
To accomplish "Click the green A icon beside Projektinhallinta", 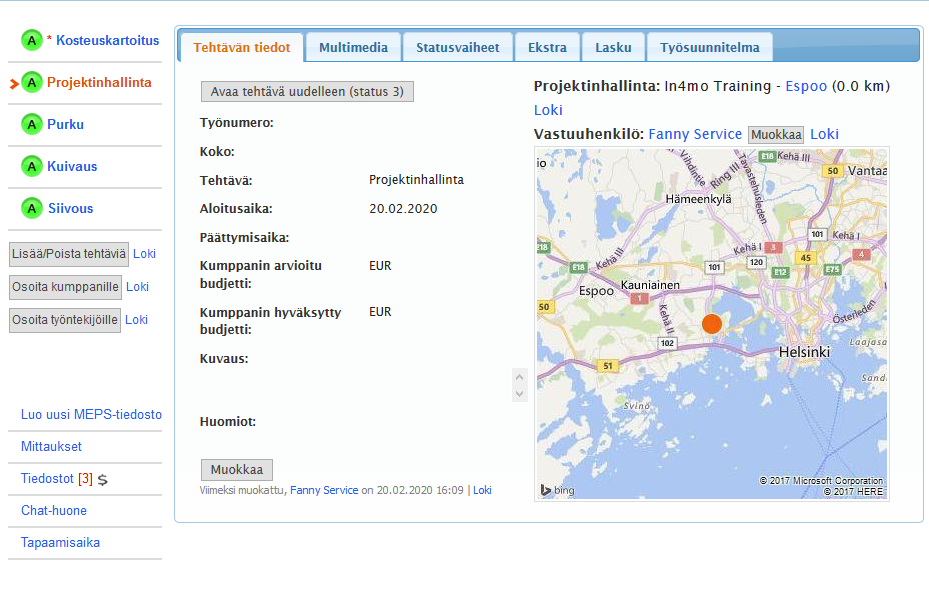I will pos(32,83).
